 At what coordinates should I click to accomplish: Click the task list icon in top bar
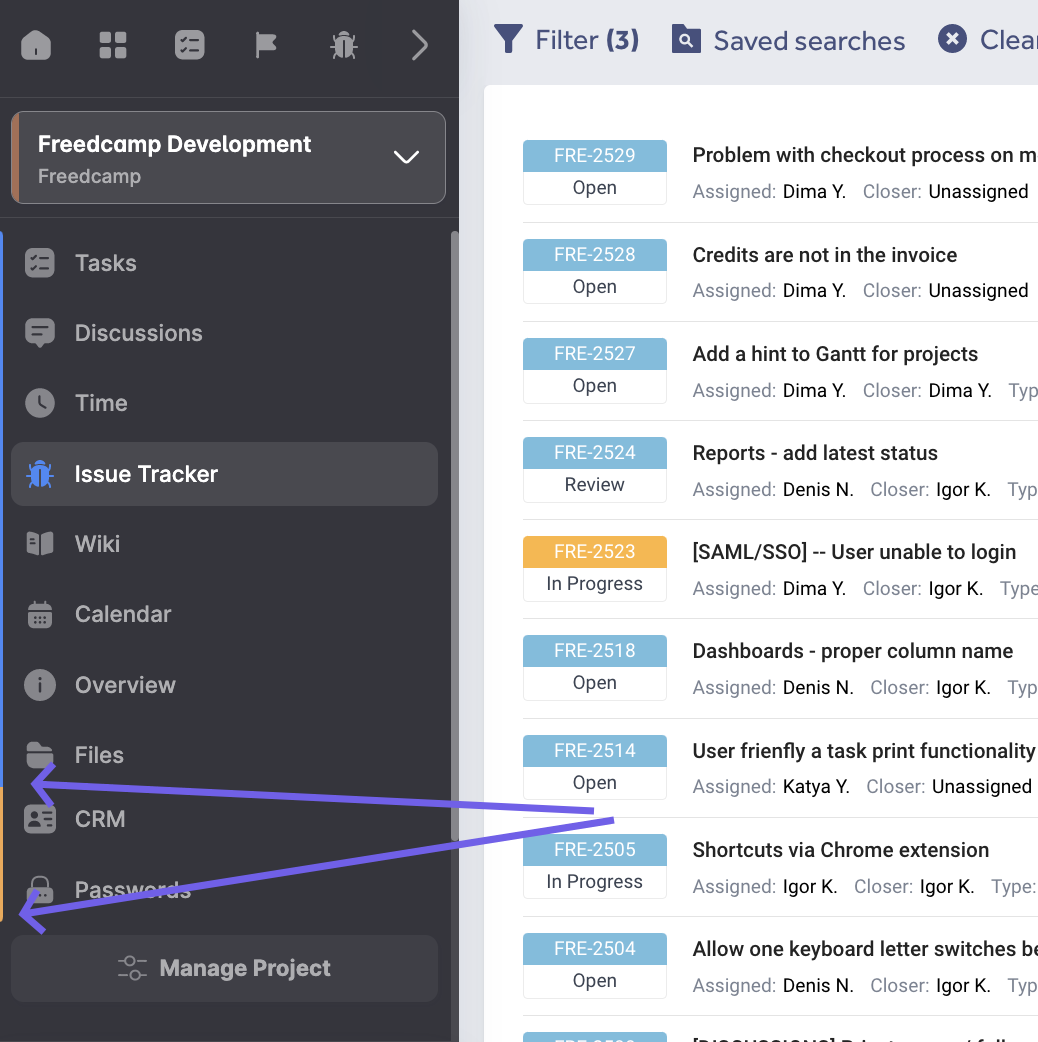[189, 45]
